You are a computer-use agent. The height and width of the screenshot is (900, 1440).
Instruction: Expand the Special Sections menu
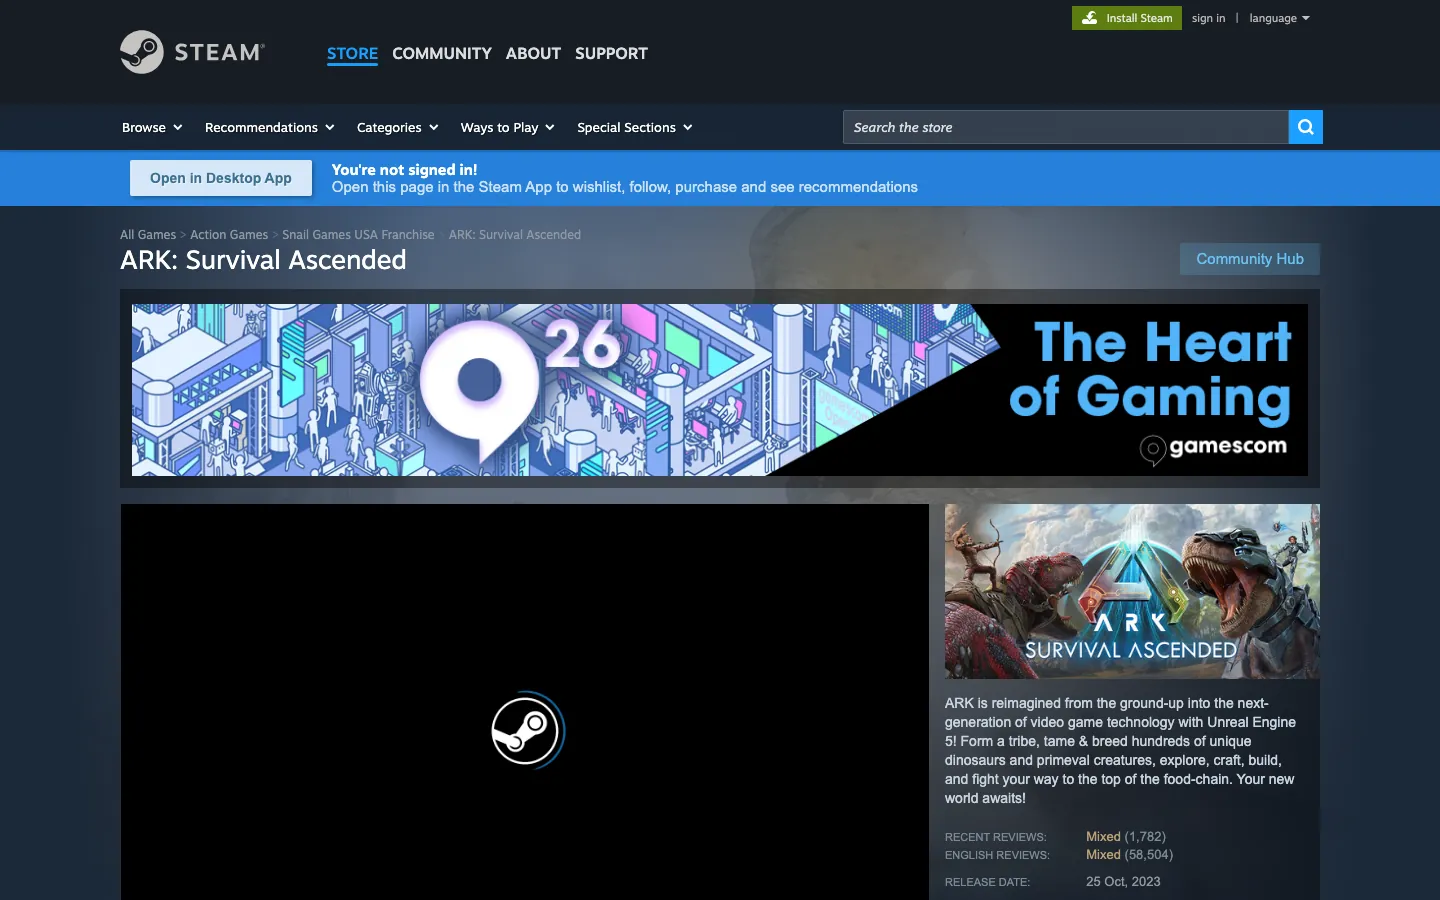634,127
